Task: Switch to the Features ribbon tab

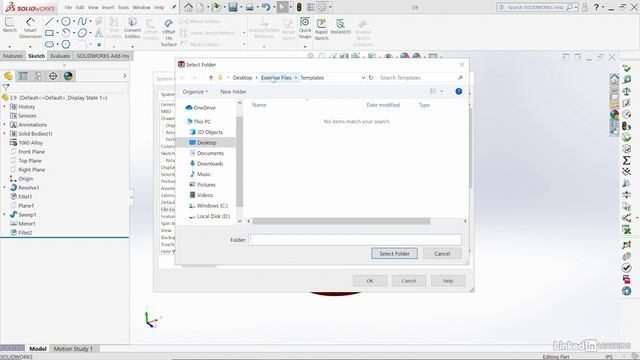Action: pos(13,56)
